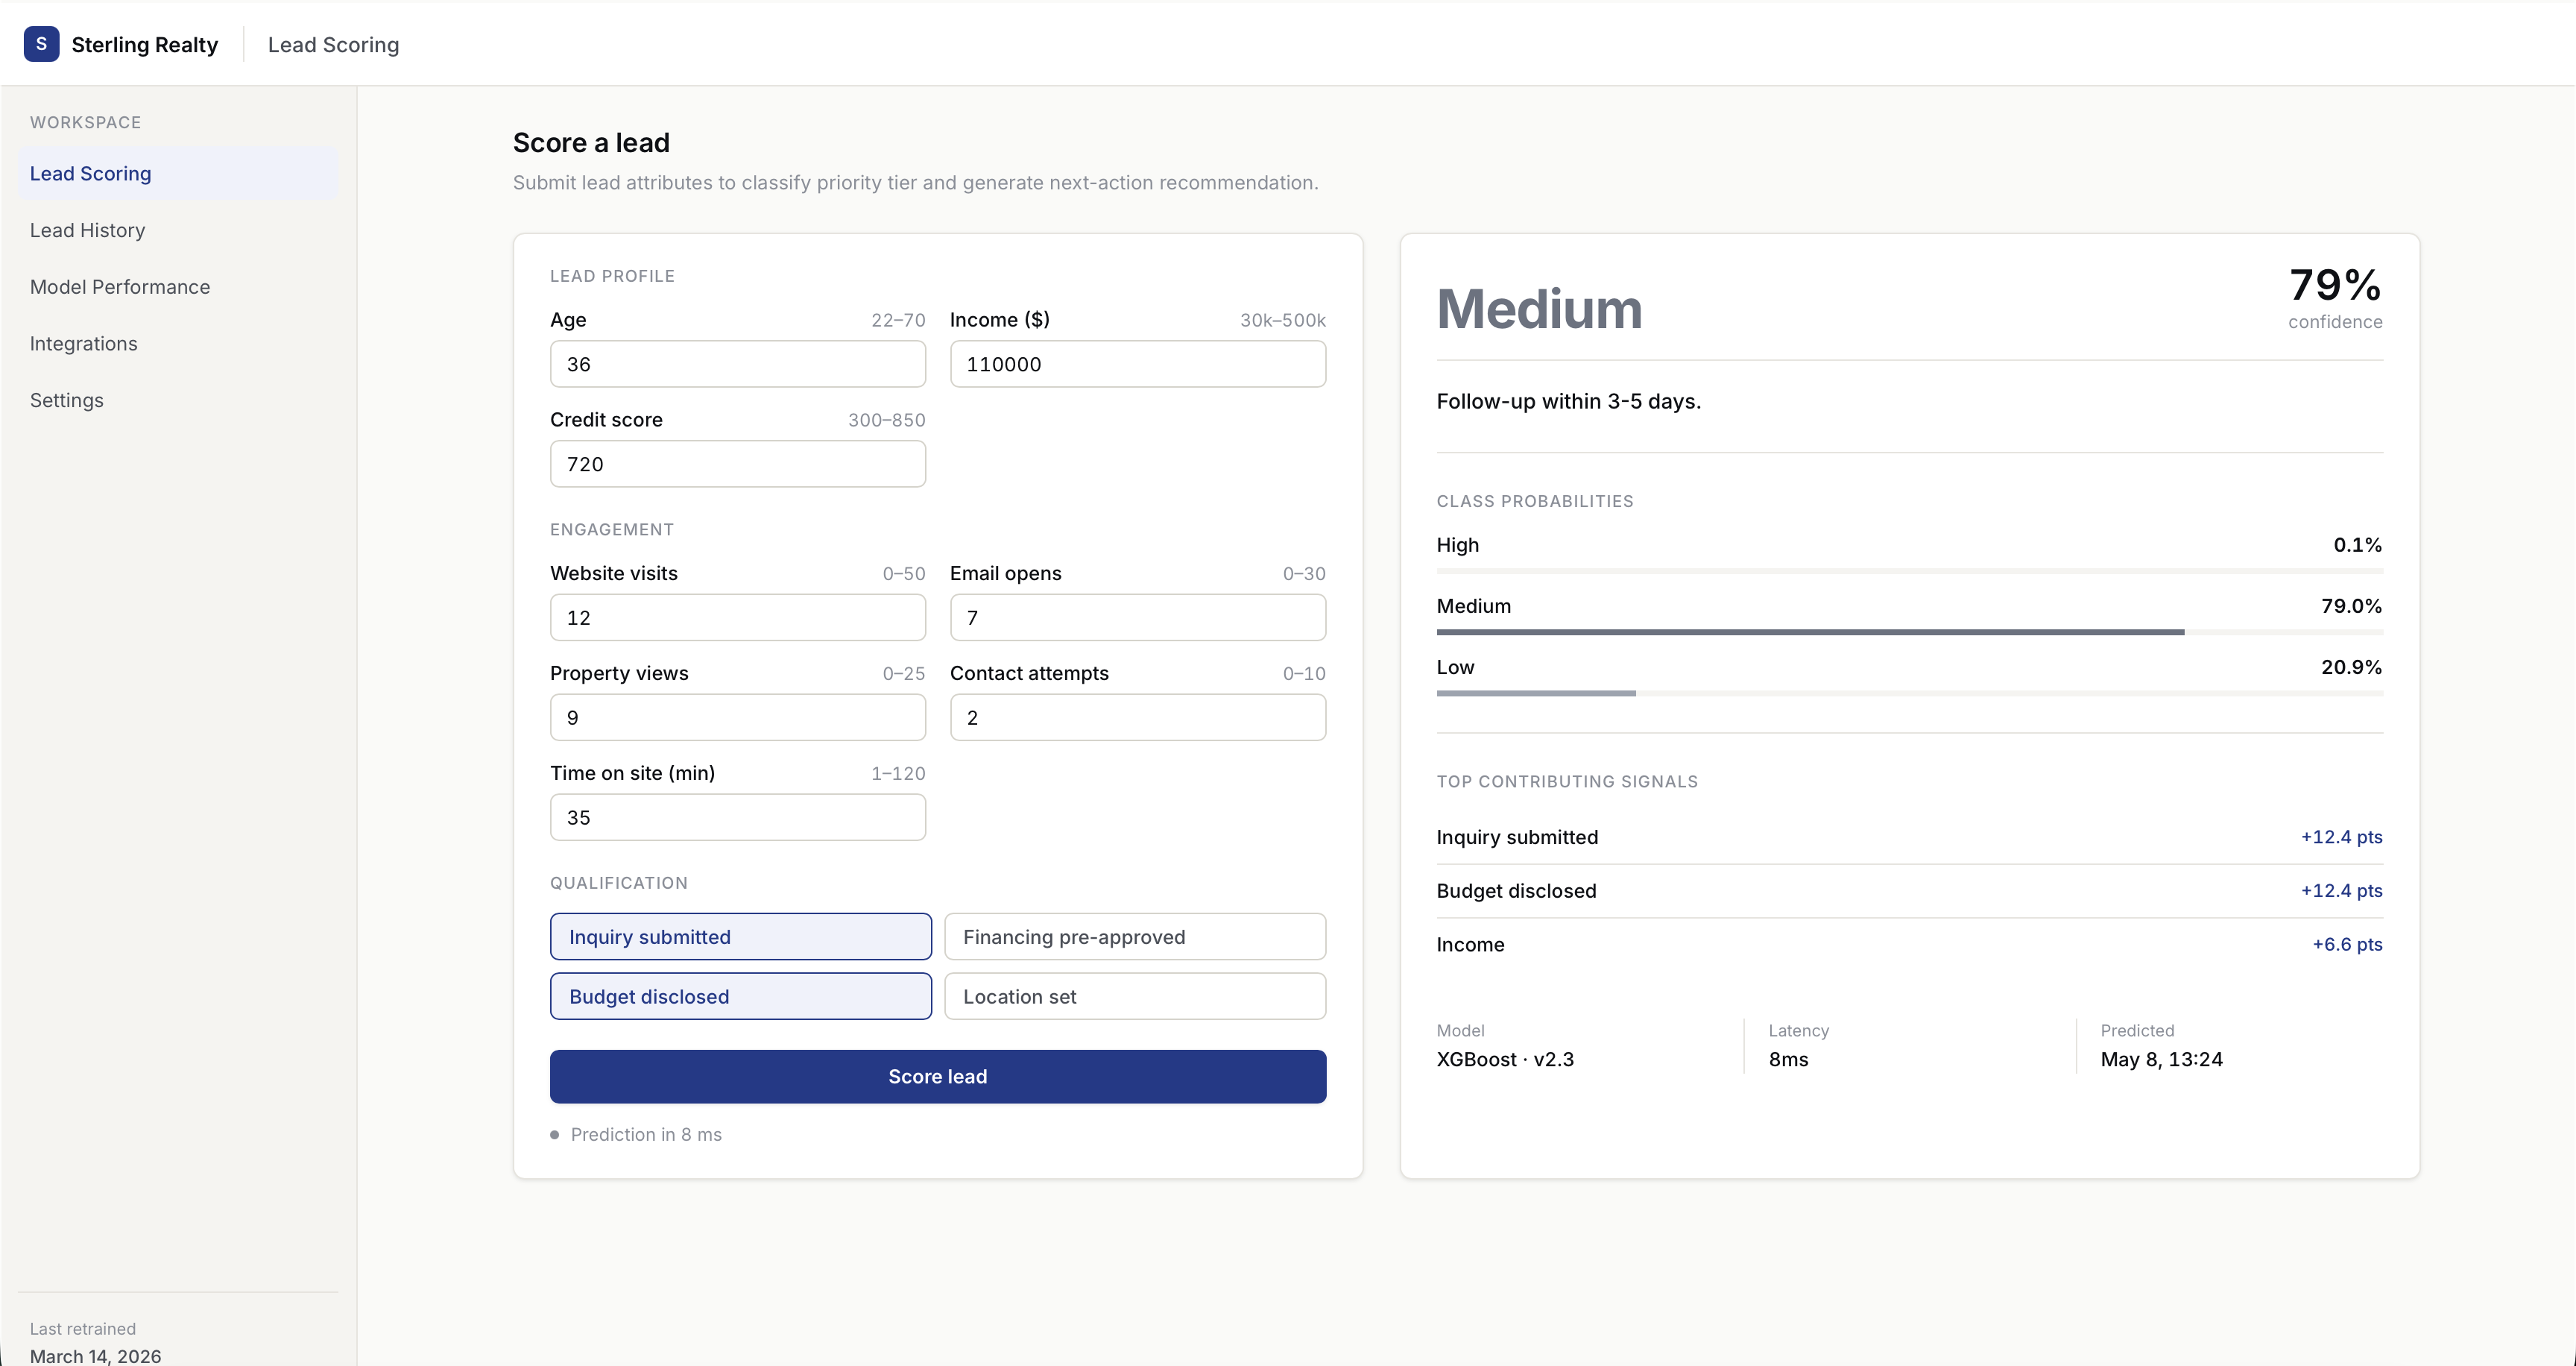Enable Financing pre-approved option
This screenshot has height=1366, width=2576.
pyautogui.click(x=1135, y=937)
